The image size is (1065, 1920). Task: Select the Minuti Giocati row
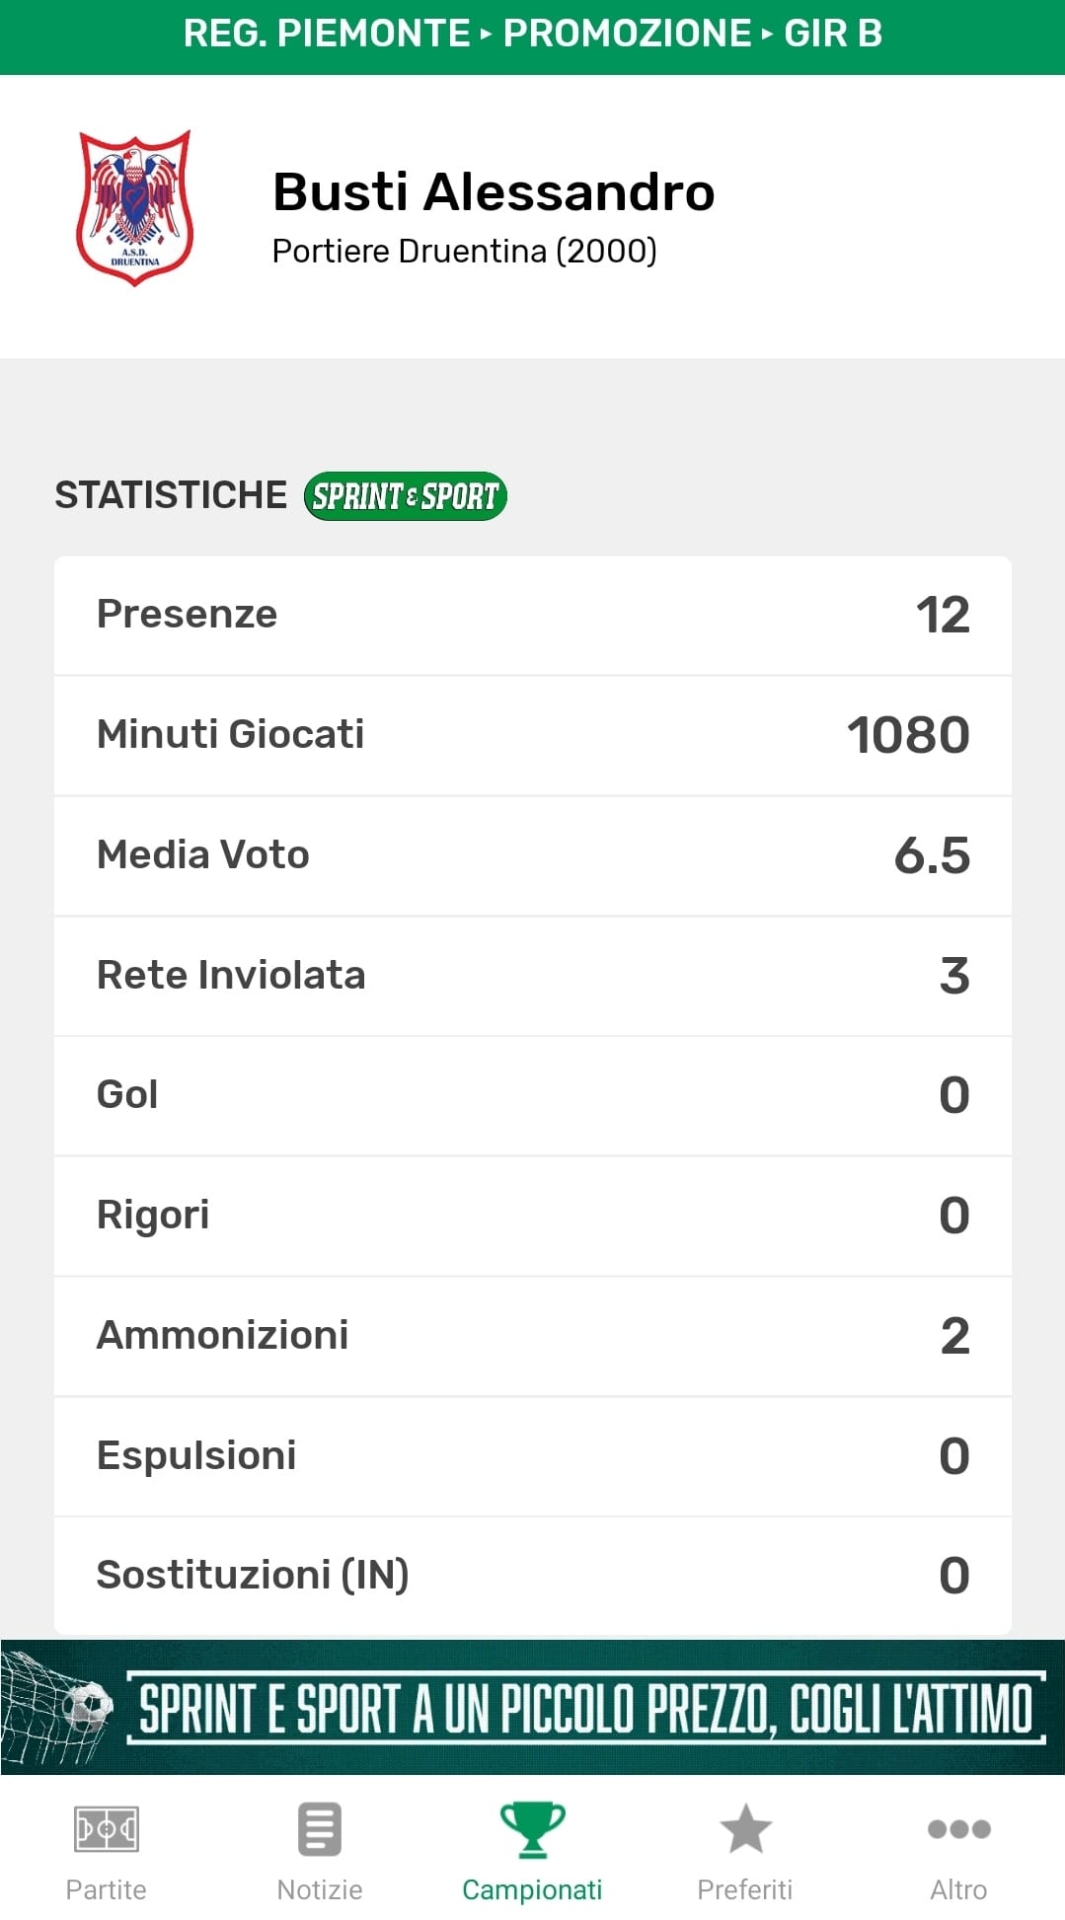pos(532,735)
